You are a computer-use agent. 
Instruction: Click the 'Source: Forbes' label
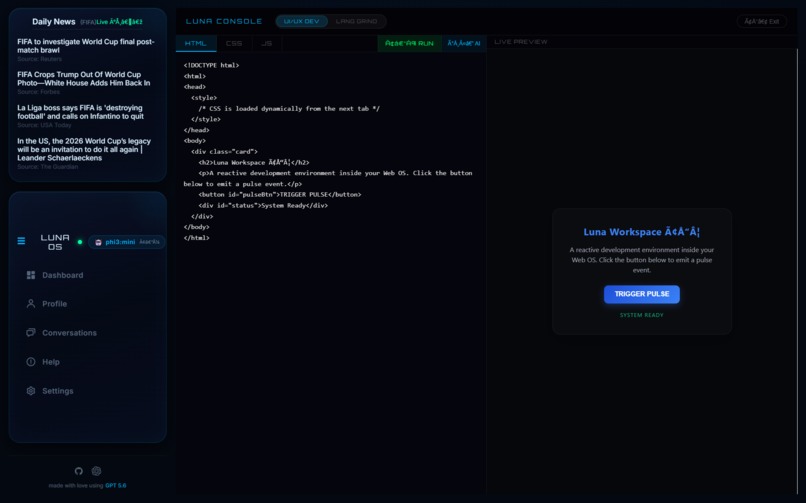coord(38,92)
